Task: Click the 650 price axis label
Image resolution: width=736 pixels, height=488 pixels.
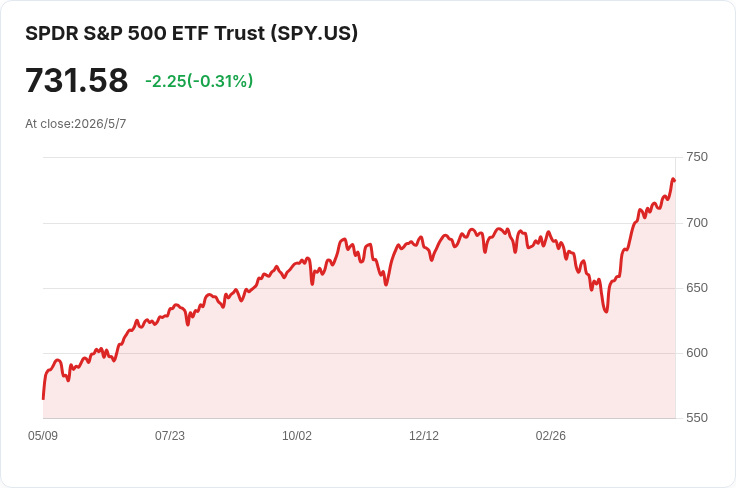Action: (x=697, y=288)
